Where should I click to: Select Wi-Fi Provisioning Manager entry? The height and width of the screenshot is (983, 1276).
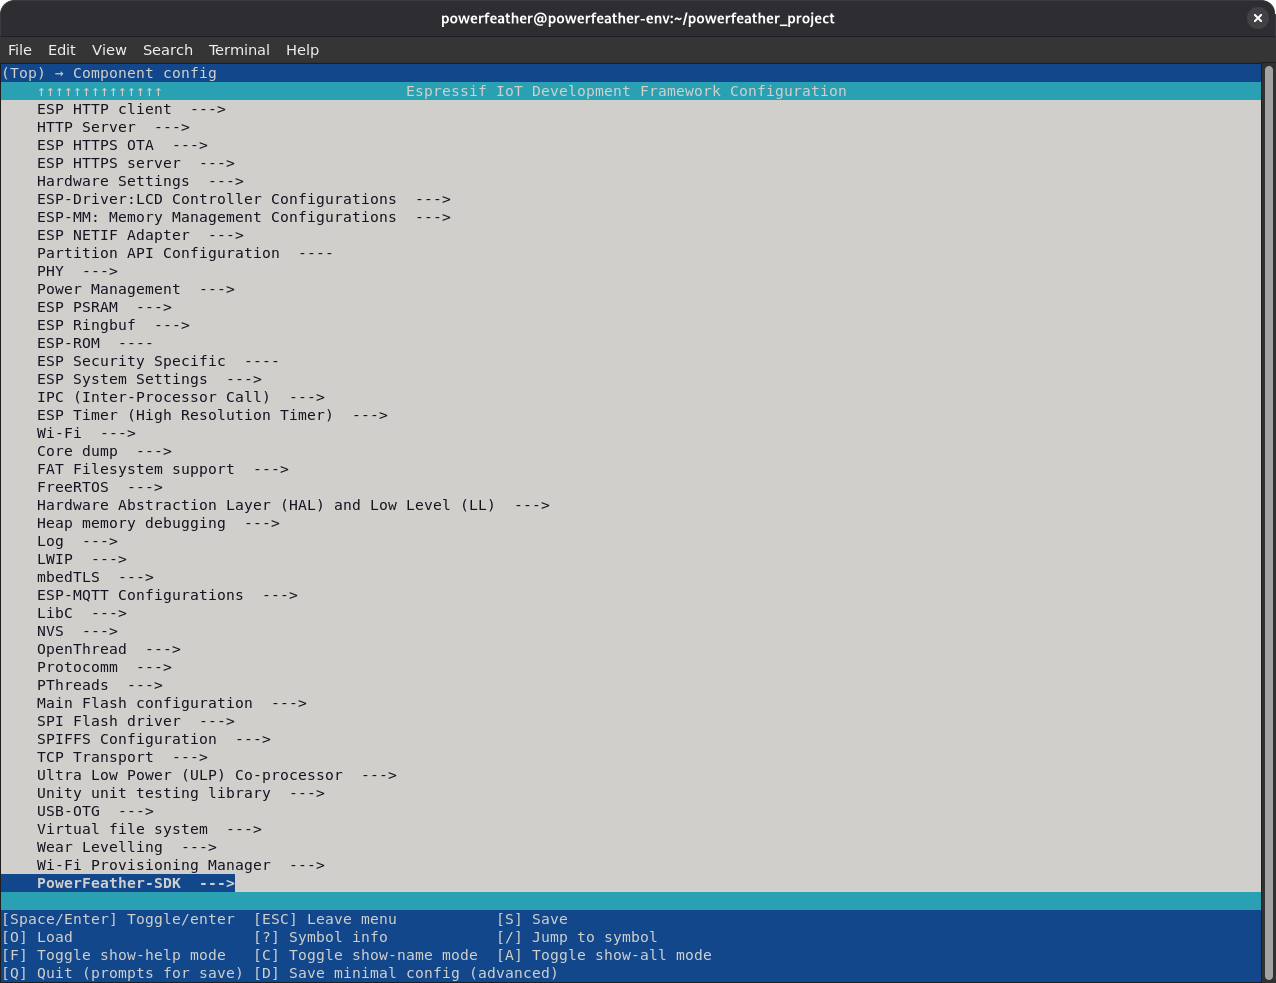click(181, 865)
